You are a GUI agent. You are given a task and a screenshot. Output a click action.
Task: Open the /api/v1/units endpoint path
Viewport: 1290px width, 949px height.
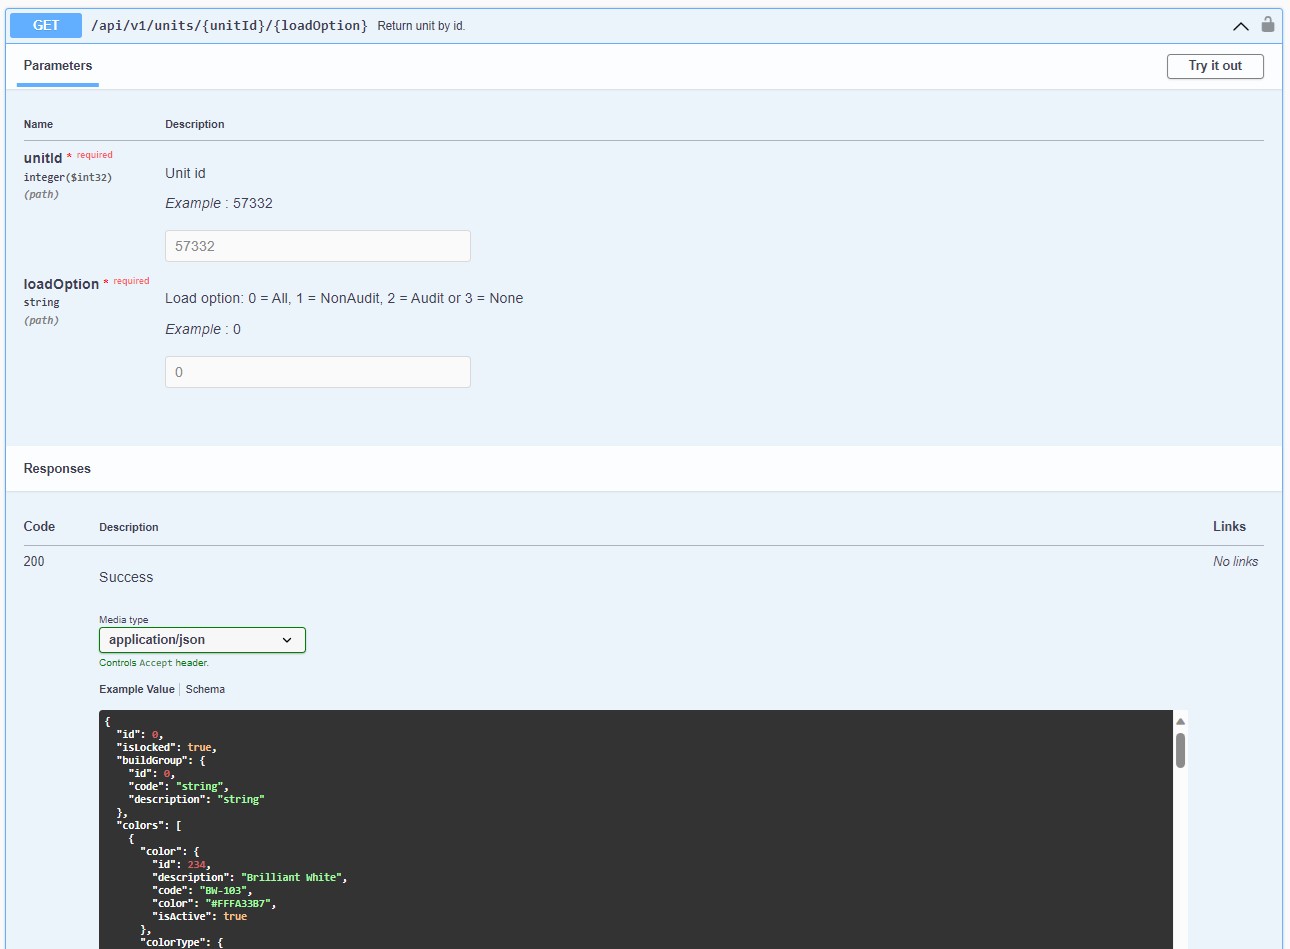pos(230,25)
